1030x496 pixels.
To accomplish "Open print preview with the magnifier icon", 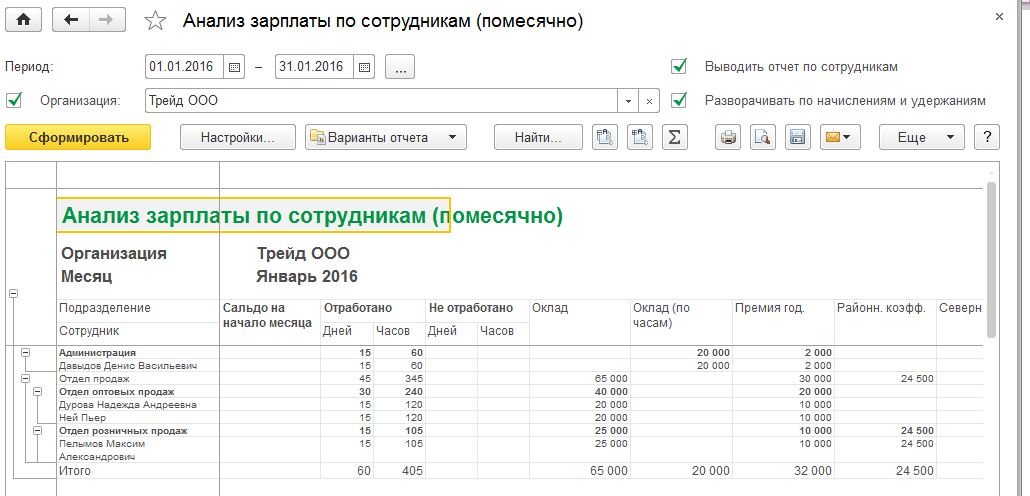I will coord(763,137).
